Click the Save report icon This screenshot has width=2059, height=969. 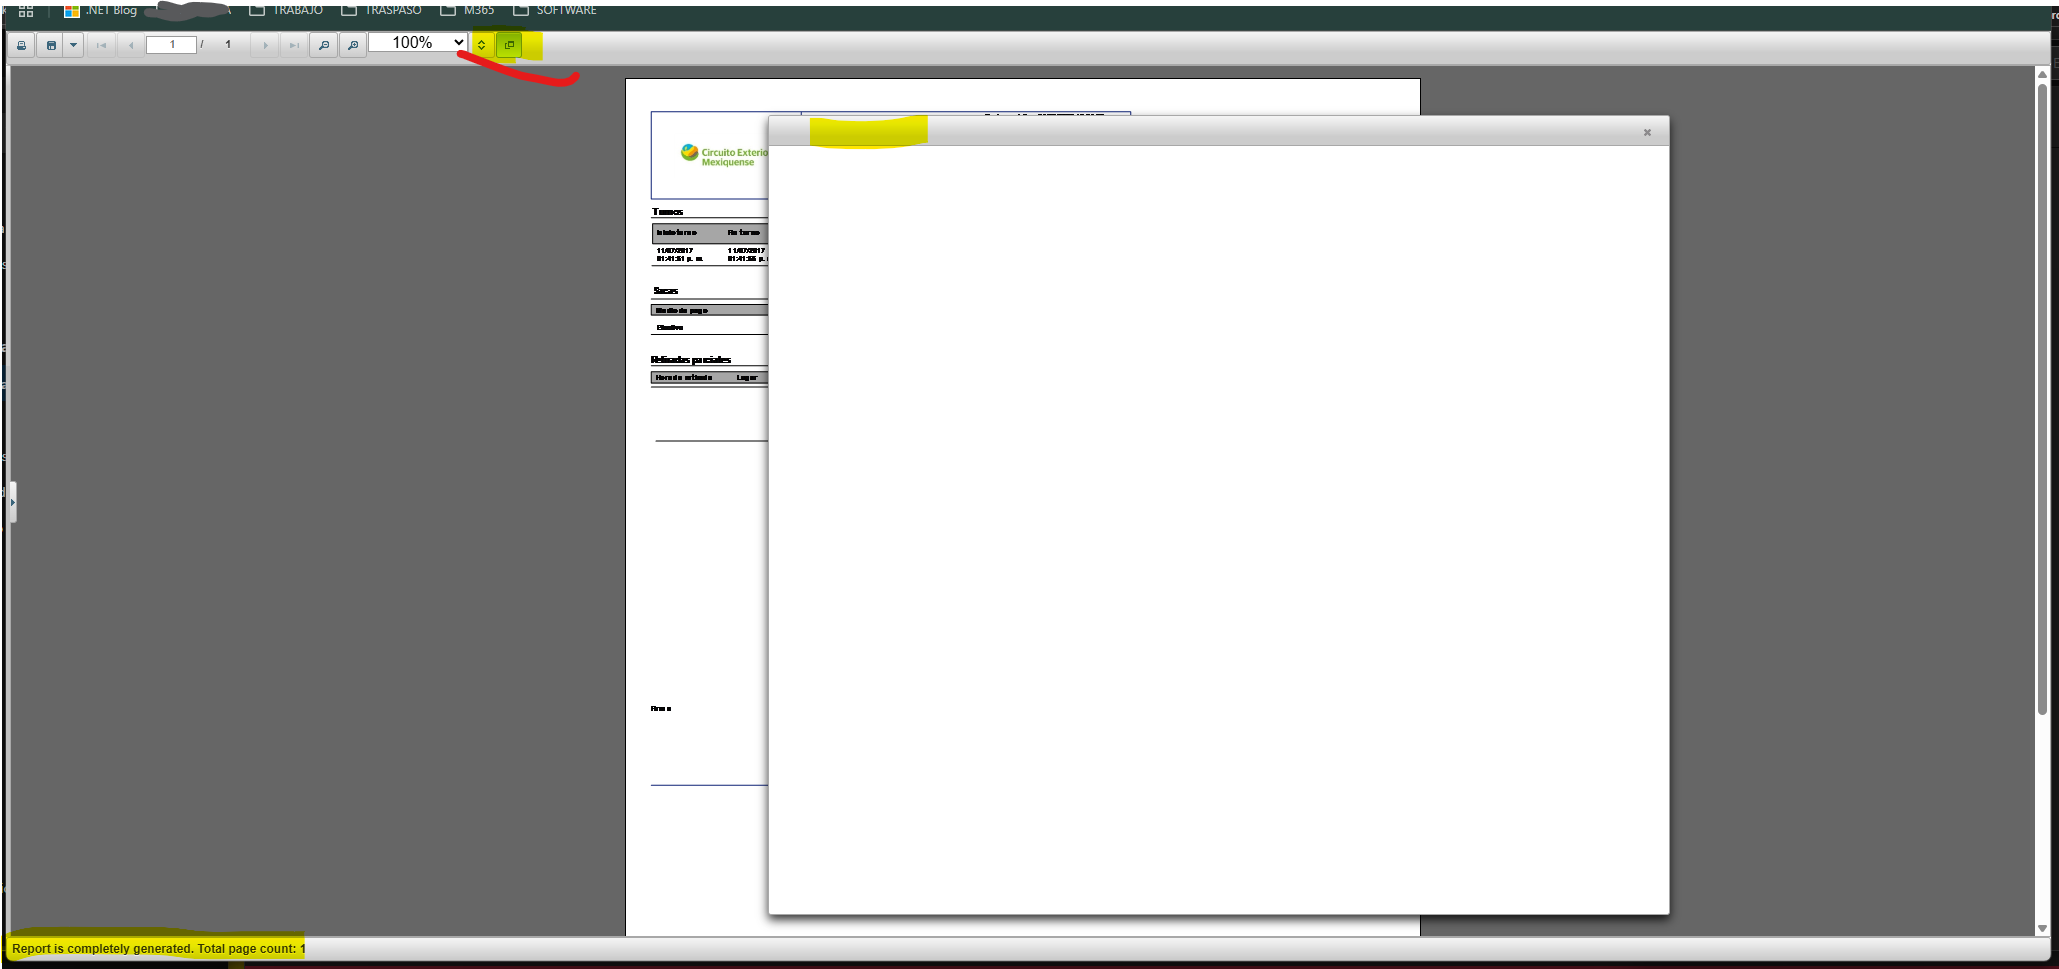tap(51, 45)
